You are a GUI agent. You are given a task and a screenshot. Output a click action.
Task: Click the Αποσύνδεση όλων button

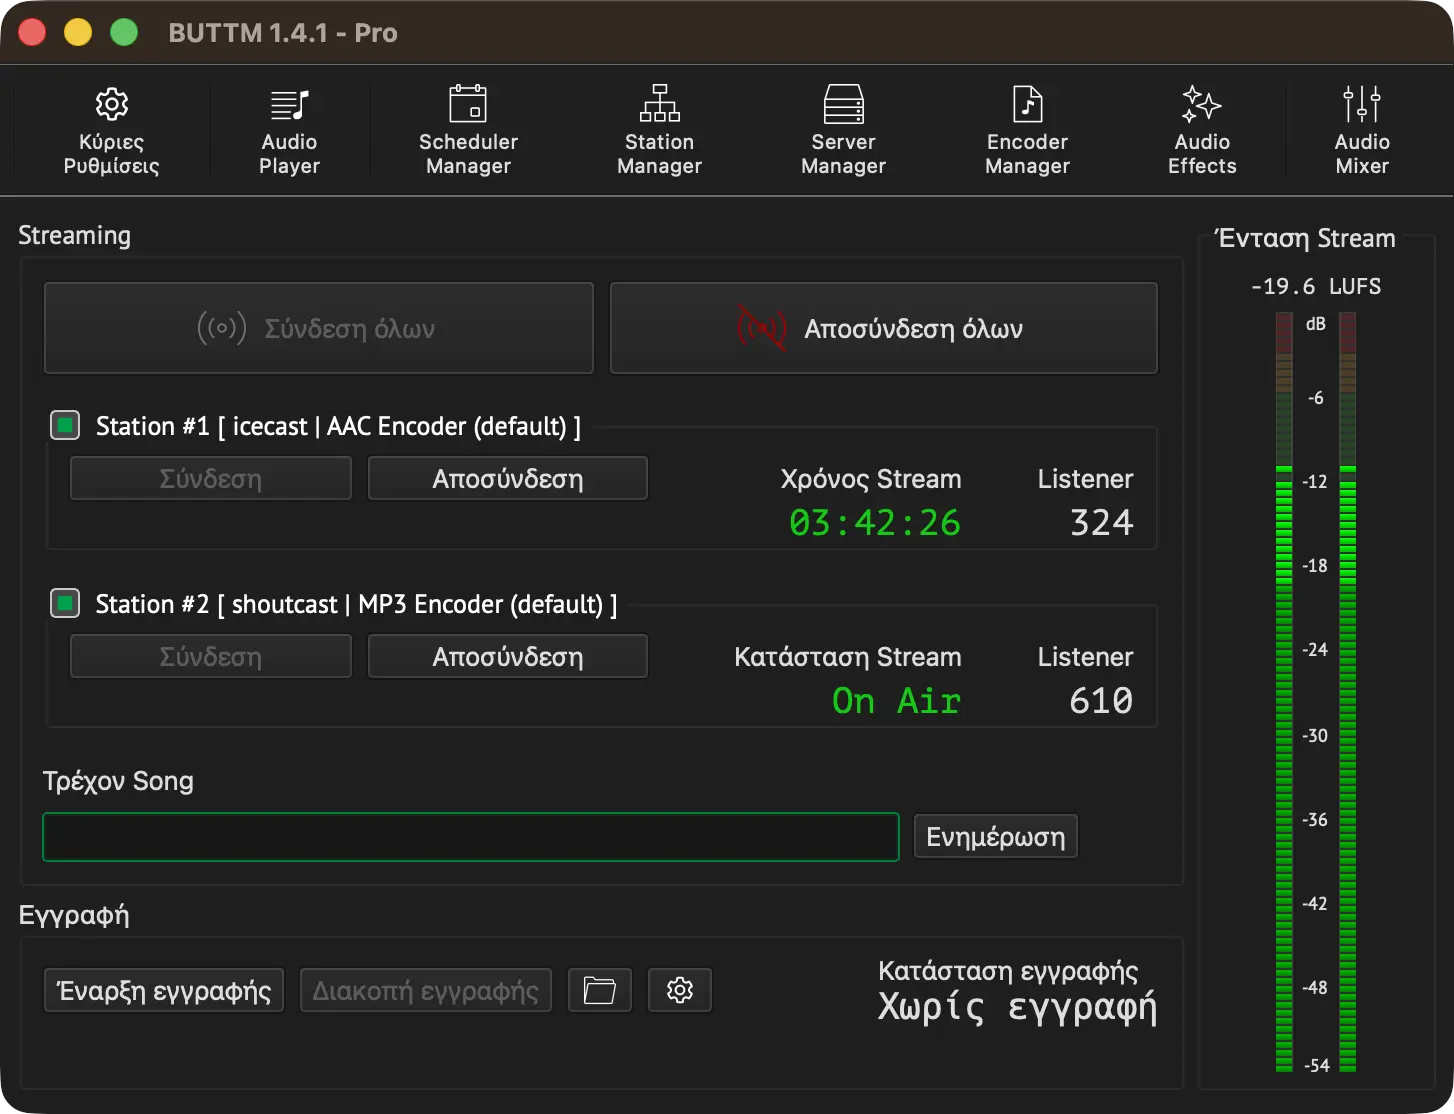coord(884,328)
